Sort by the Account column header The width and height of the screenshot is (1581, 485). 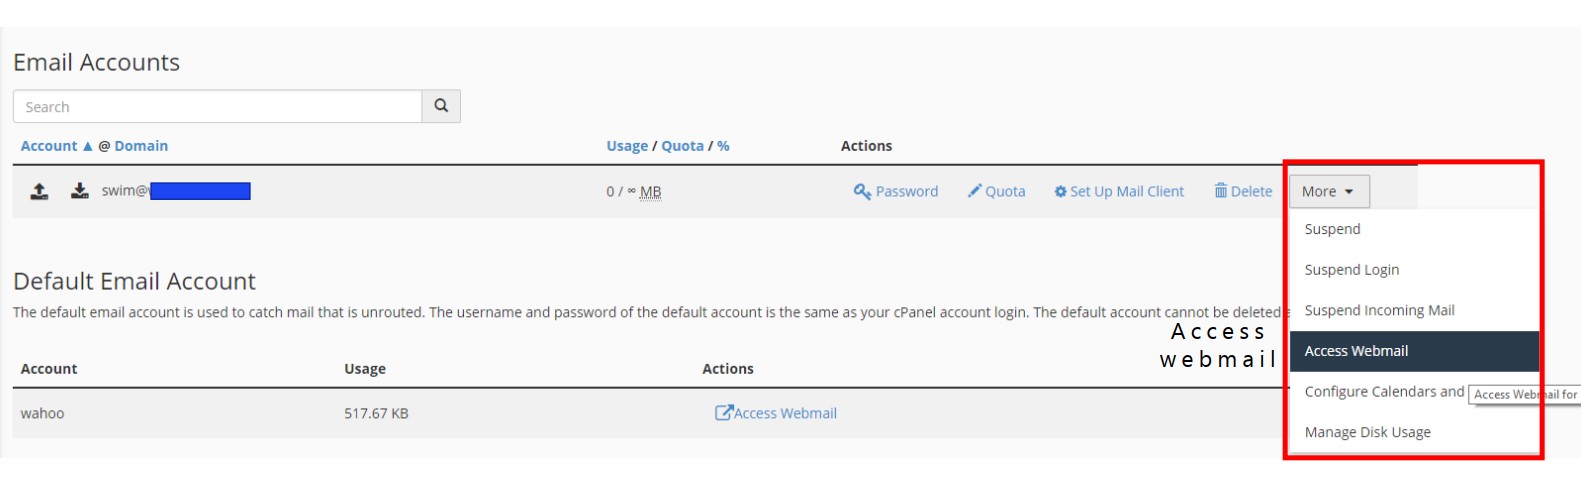tap(49, 146)
